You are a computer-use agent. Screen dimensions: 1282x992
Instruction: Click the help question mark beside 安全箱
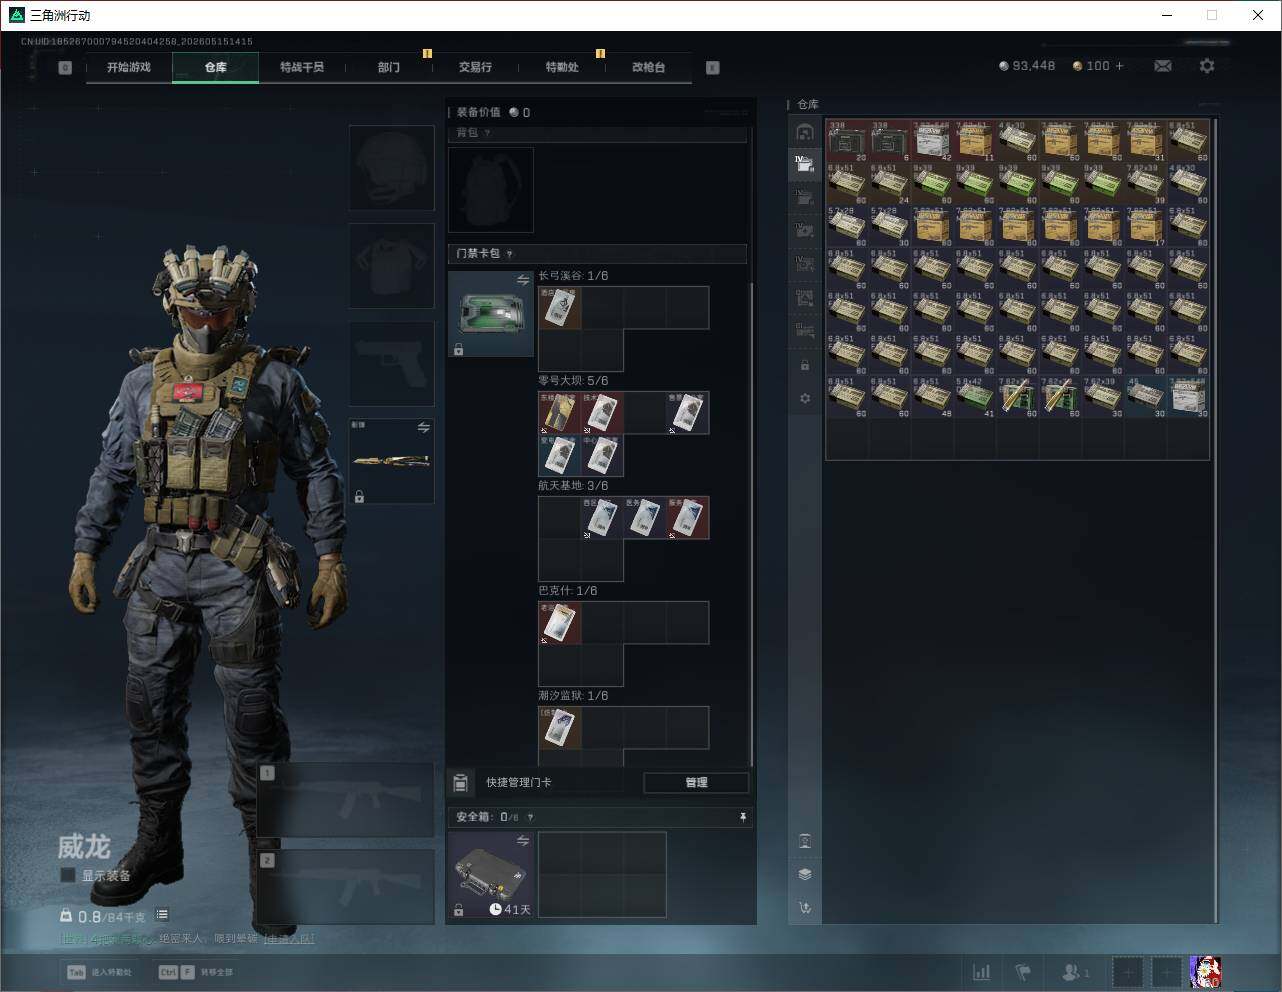tap(530, 817)
